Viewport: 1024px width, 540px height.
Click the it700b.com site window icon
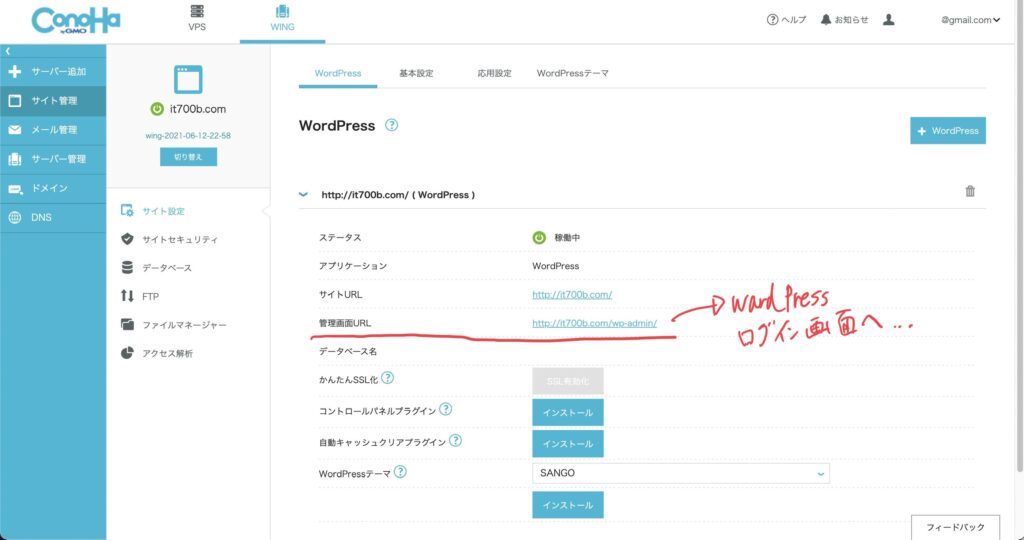[x=188, y=79]
